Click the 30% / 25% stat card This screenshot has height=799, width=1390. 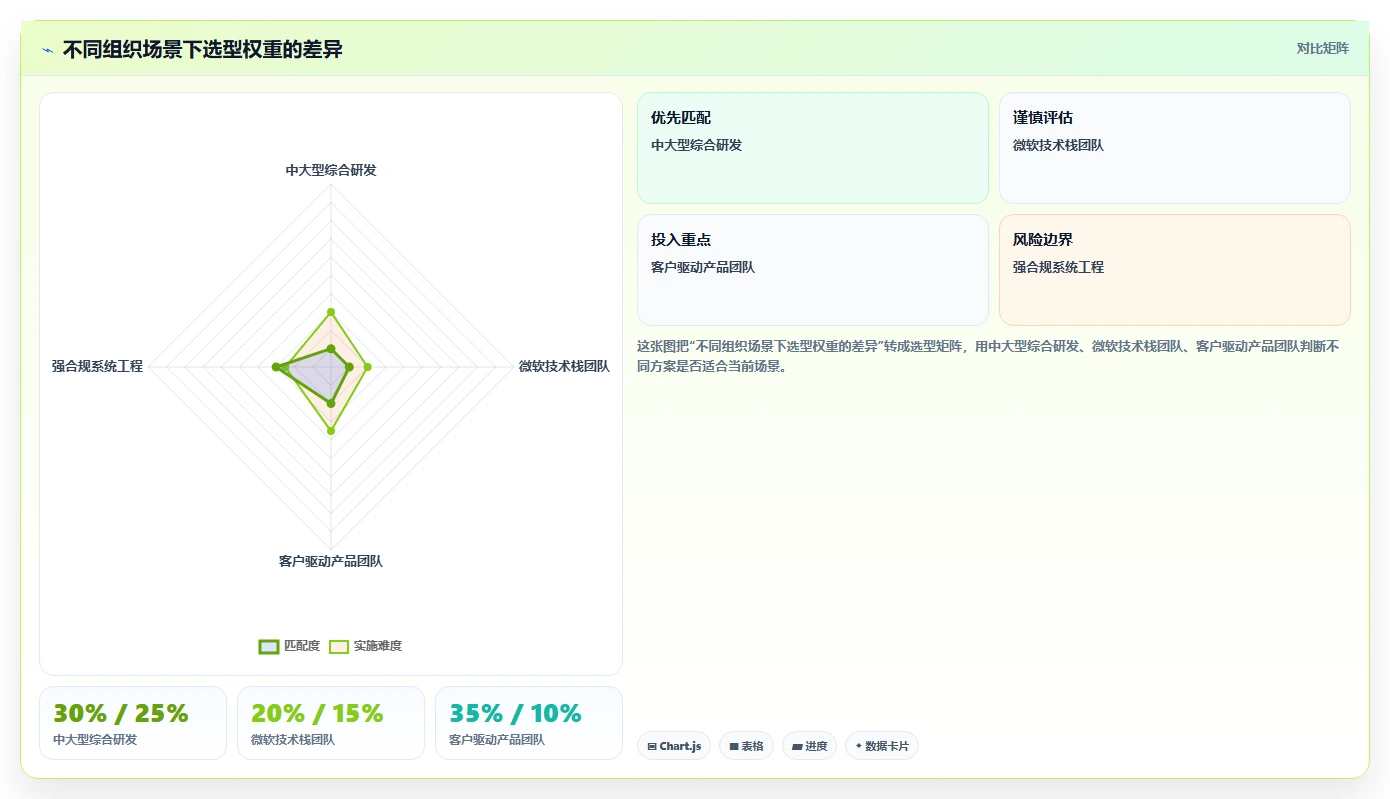pos(133,723)
